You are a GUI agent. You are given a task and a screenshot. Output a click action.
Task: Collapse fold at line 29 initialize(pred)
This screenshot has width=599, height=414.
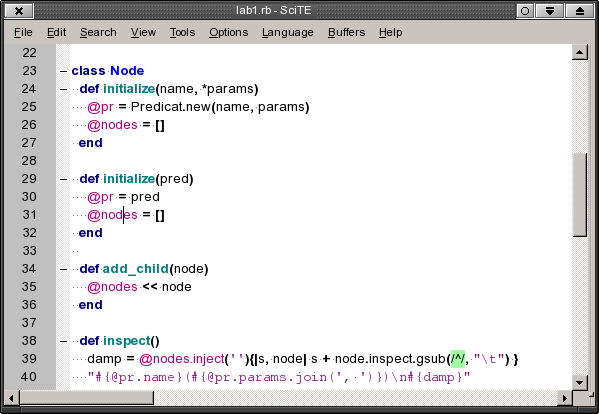pyautogui.click(x=63, y=179)
